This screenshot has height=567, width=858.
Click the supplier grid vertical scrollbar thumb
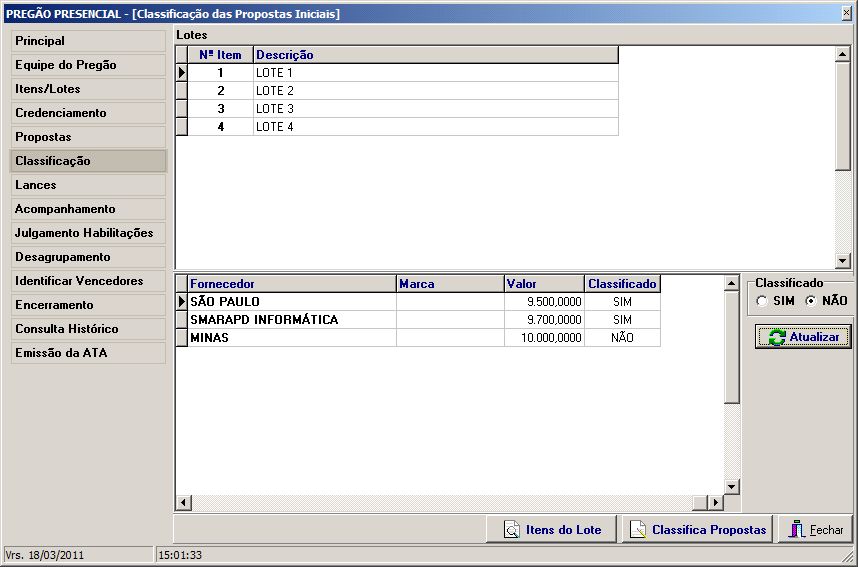tap(732, 348)
